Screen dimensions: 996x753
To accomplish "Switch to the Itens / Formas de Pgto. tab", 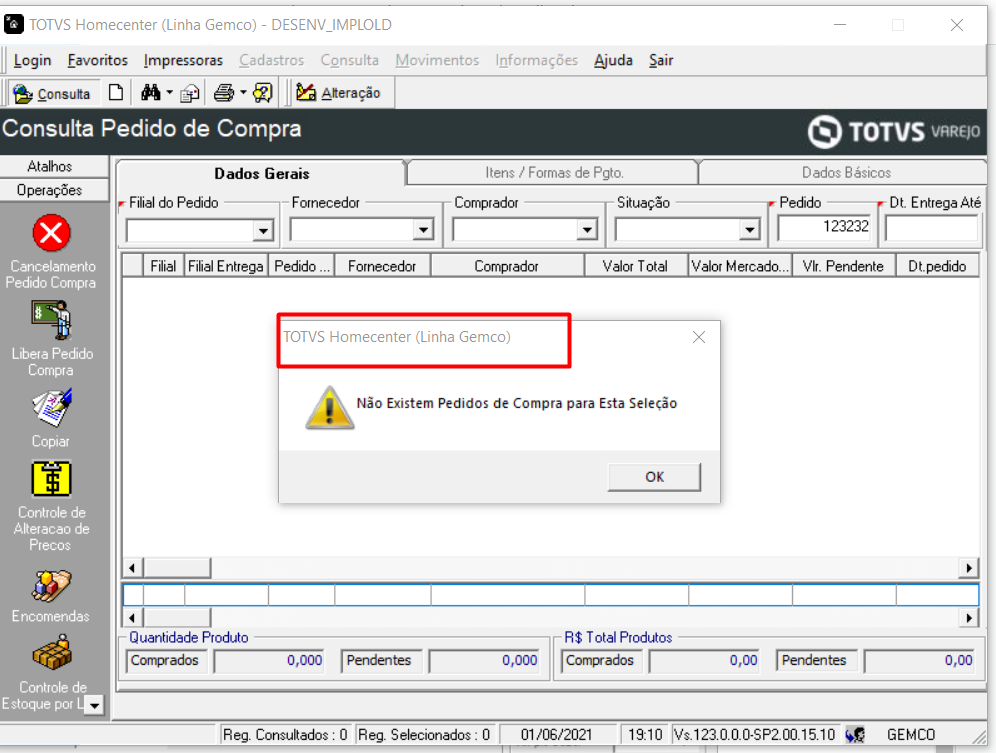I will click(554, 172).
